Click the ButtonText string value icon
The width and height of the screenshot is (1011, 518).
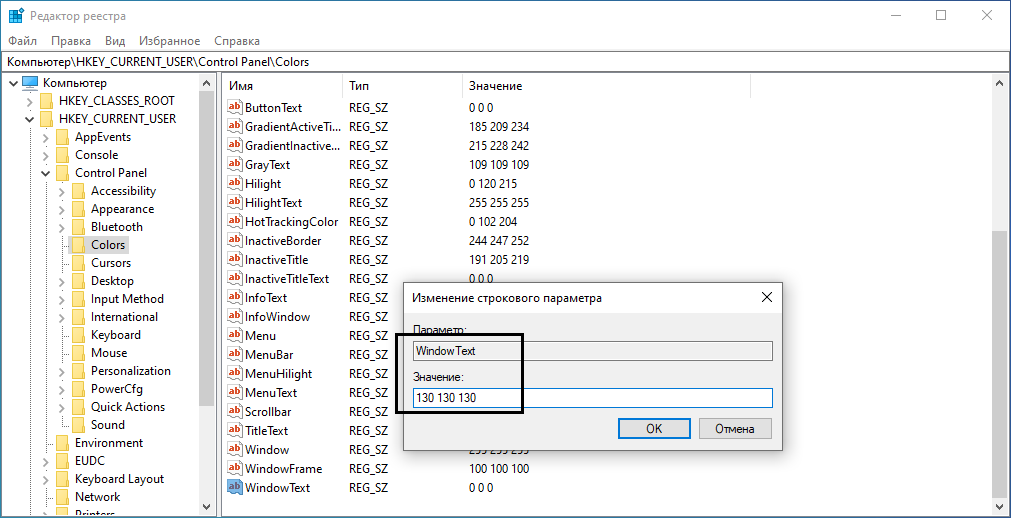(x=235, y=107)
